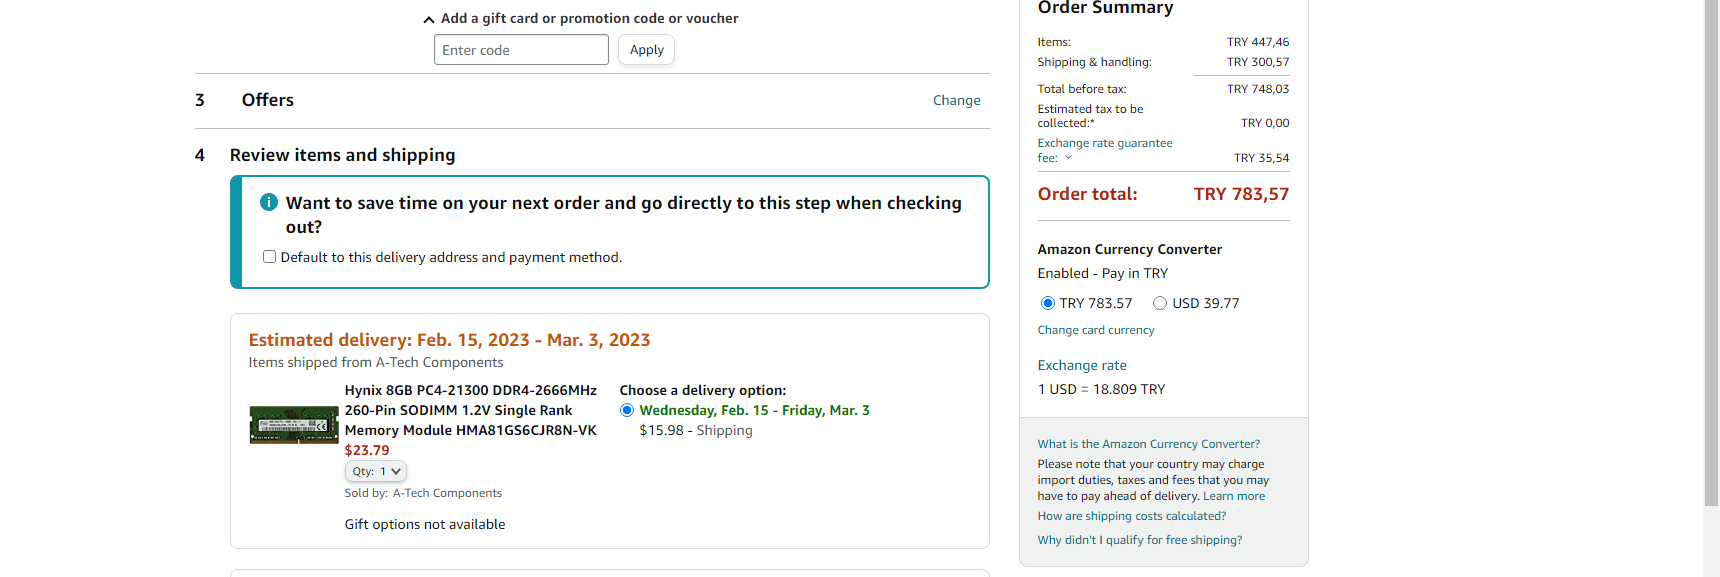Click the Change card currency link
This screenshot has height=577, width=1720.
1096,330
